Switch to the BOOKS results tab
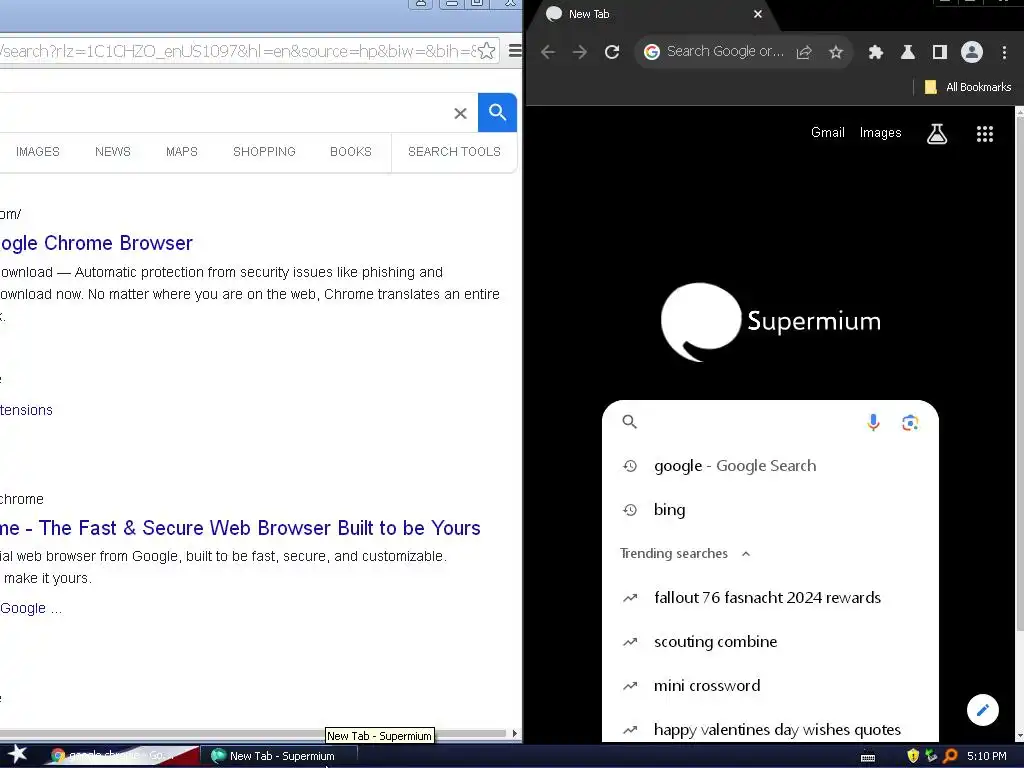Image resolution: width=1024 pixels, height=768 pixels. click(x=351, y=152)
